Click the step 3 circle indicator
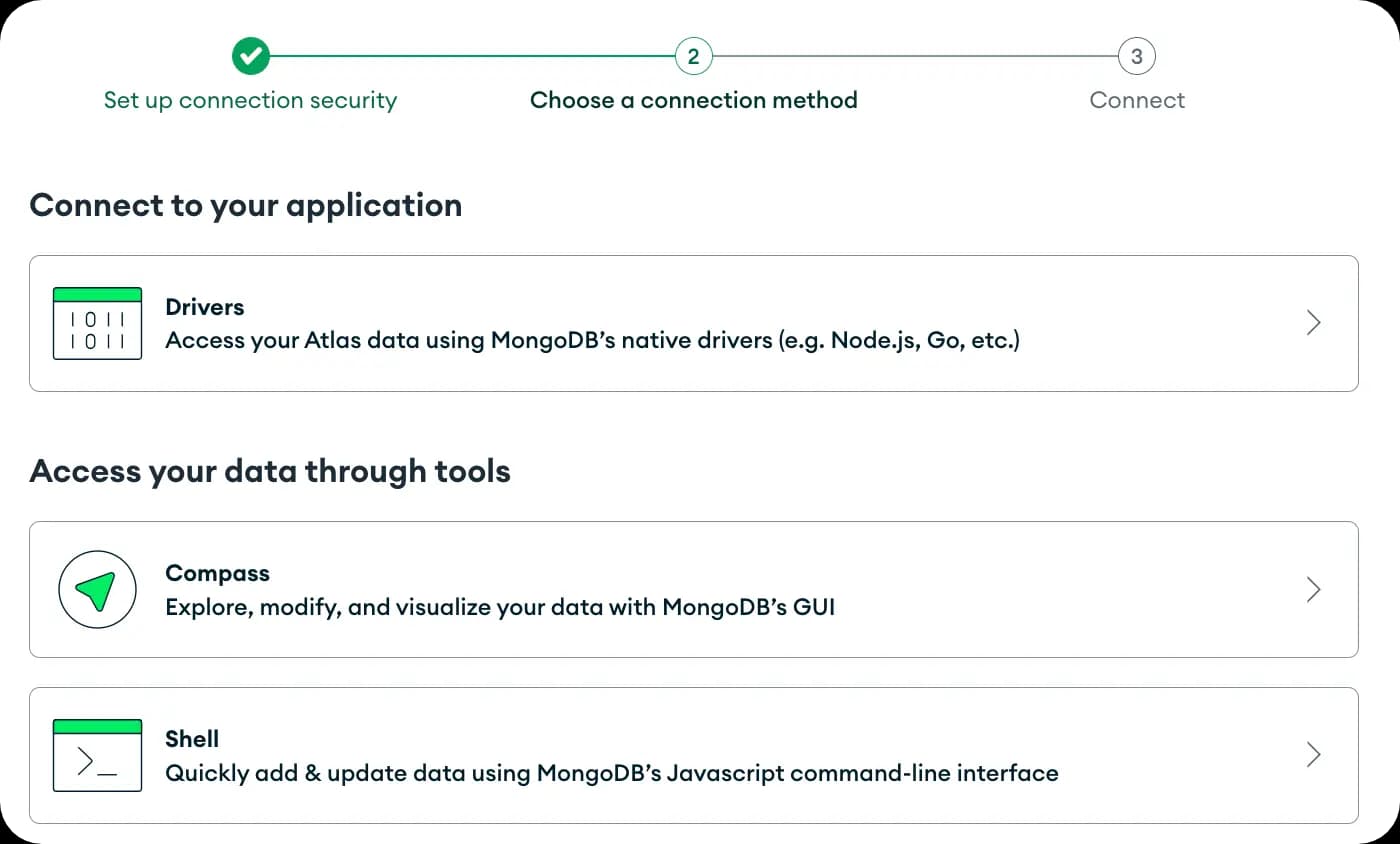 [x=1136, y=56]
